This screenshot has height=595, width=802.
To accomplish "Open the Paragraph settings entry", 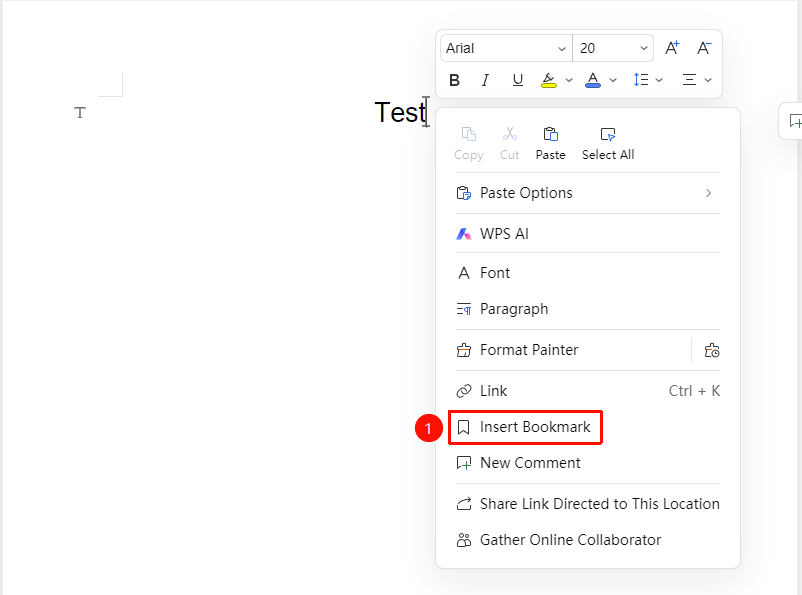I will tap(588, 309).
